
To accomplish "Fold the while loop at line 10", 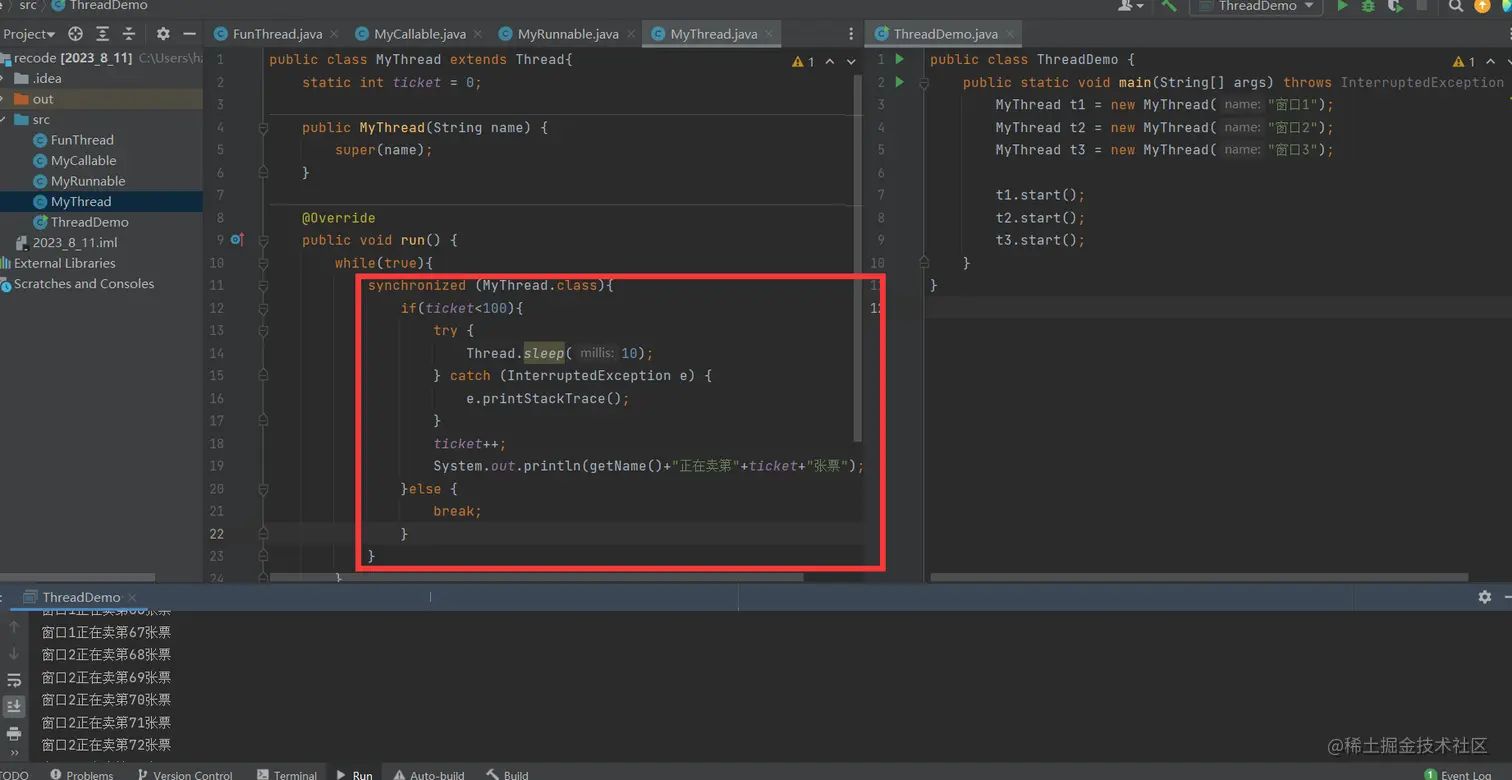I will pos(263,263).
